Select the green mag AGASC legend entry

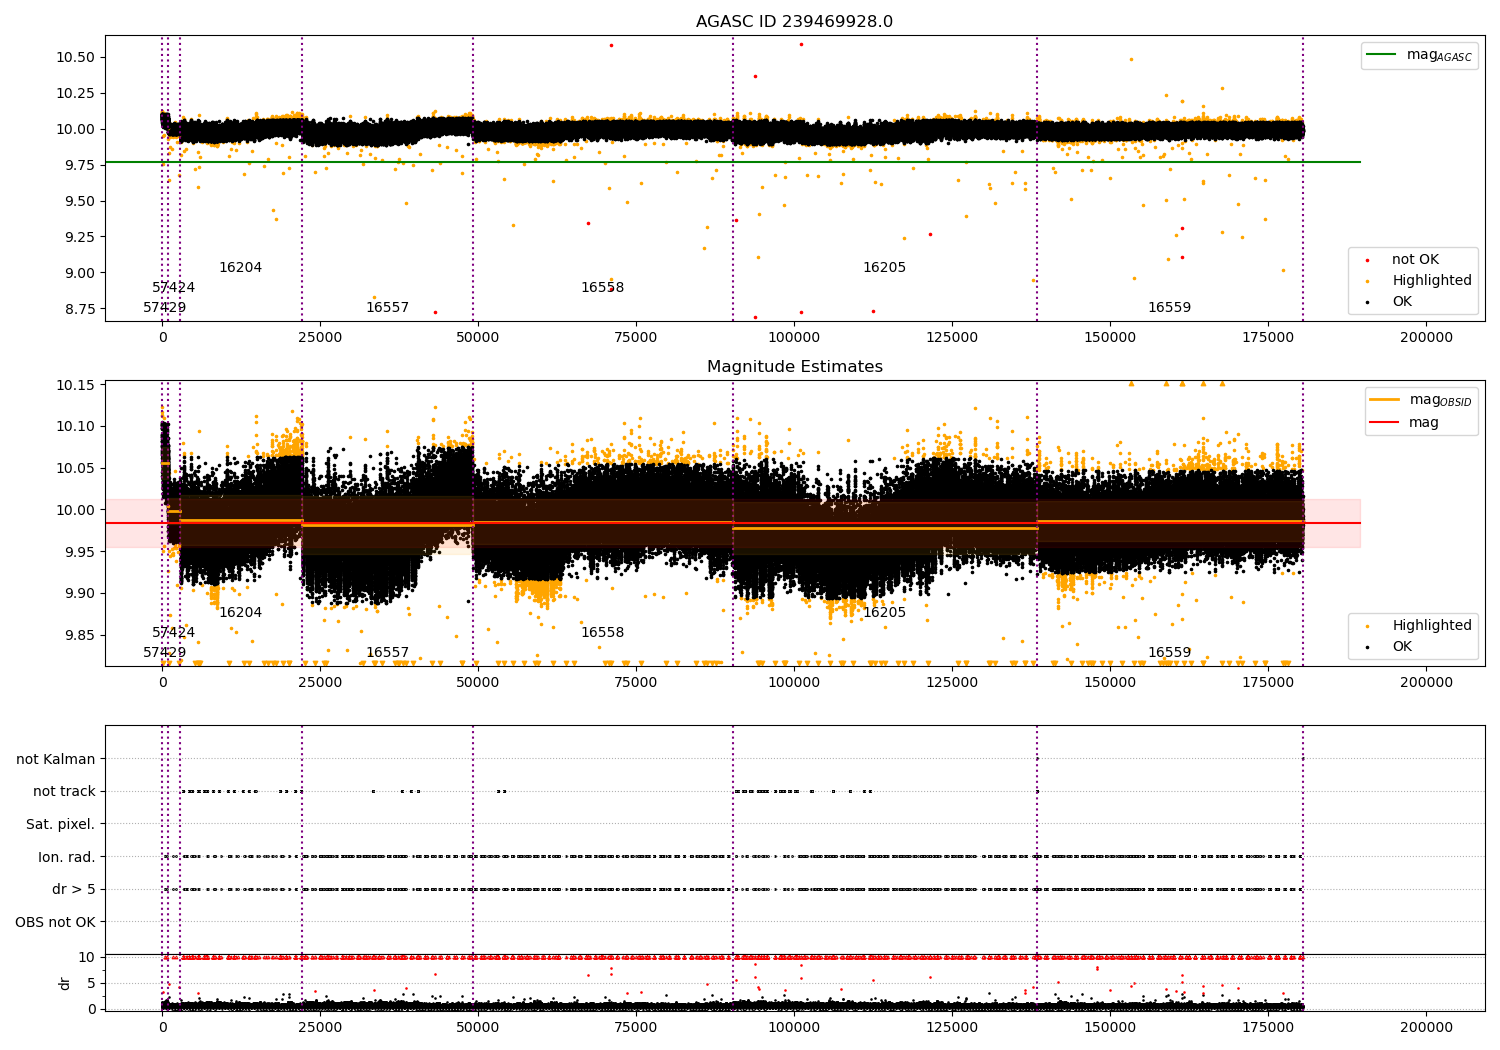[1420, 55]
